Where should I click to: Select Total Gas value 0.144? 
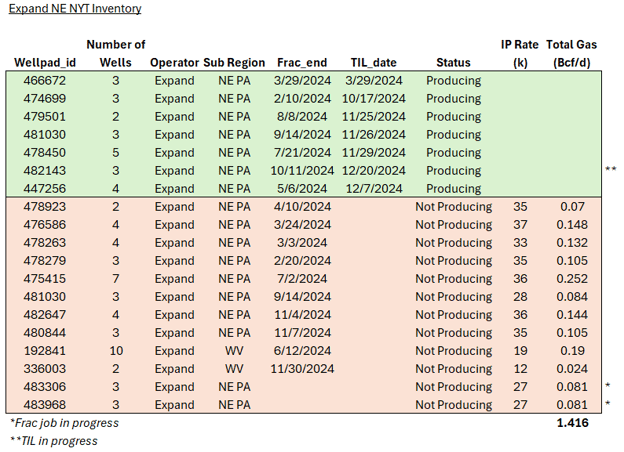click(x=572, y=315)
